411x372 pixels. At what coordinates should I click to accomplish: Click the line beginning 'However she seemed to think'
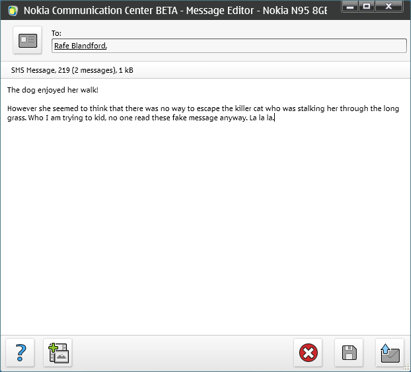pos(203,109)
